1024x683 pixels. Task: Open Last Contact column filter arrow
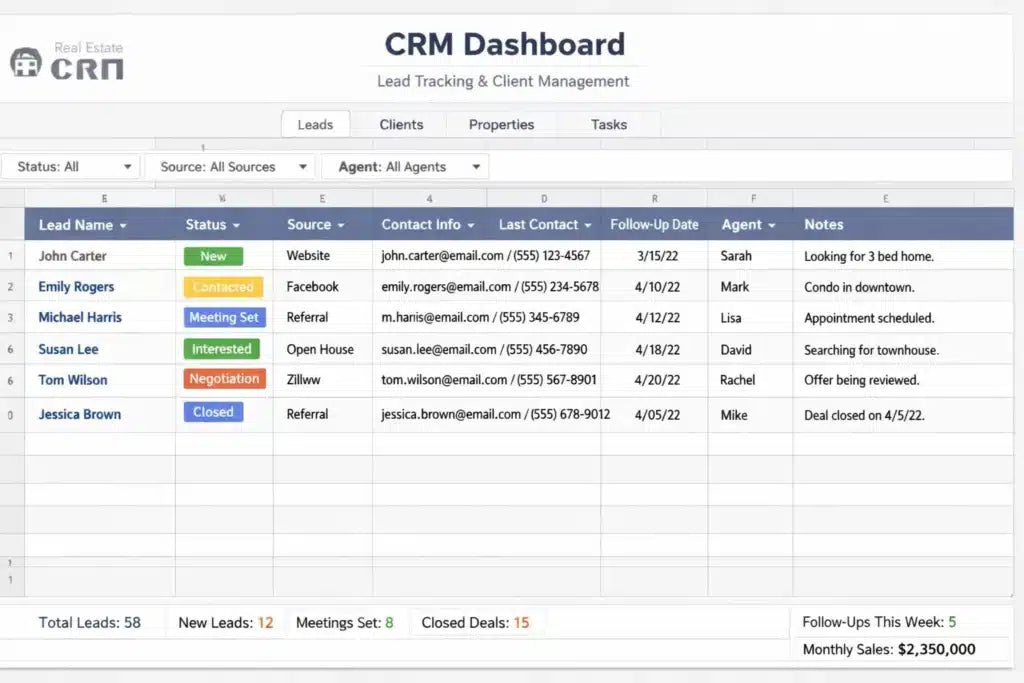pyautogui.click(x=588, y=226)
